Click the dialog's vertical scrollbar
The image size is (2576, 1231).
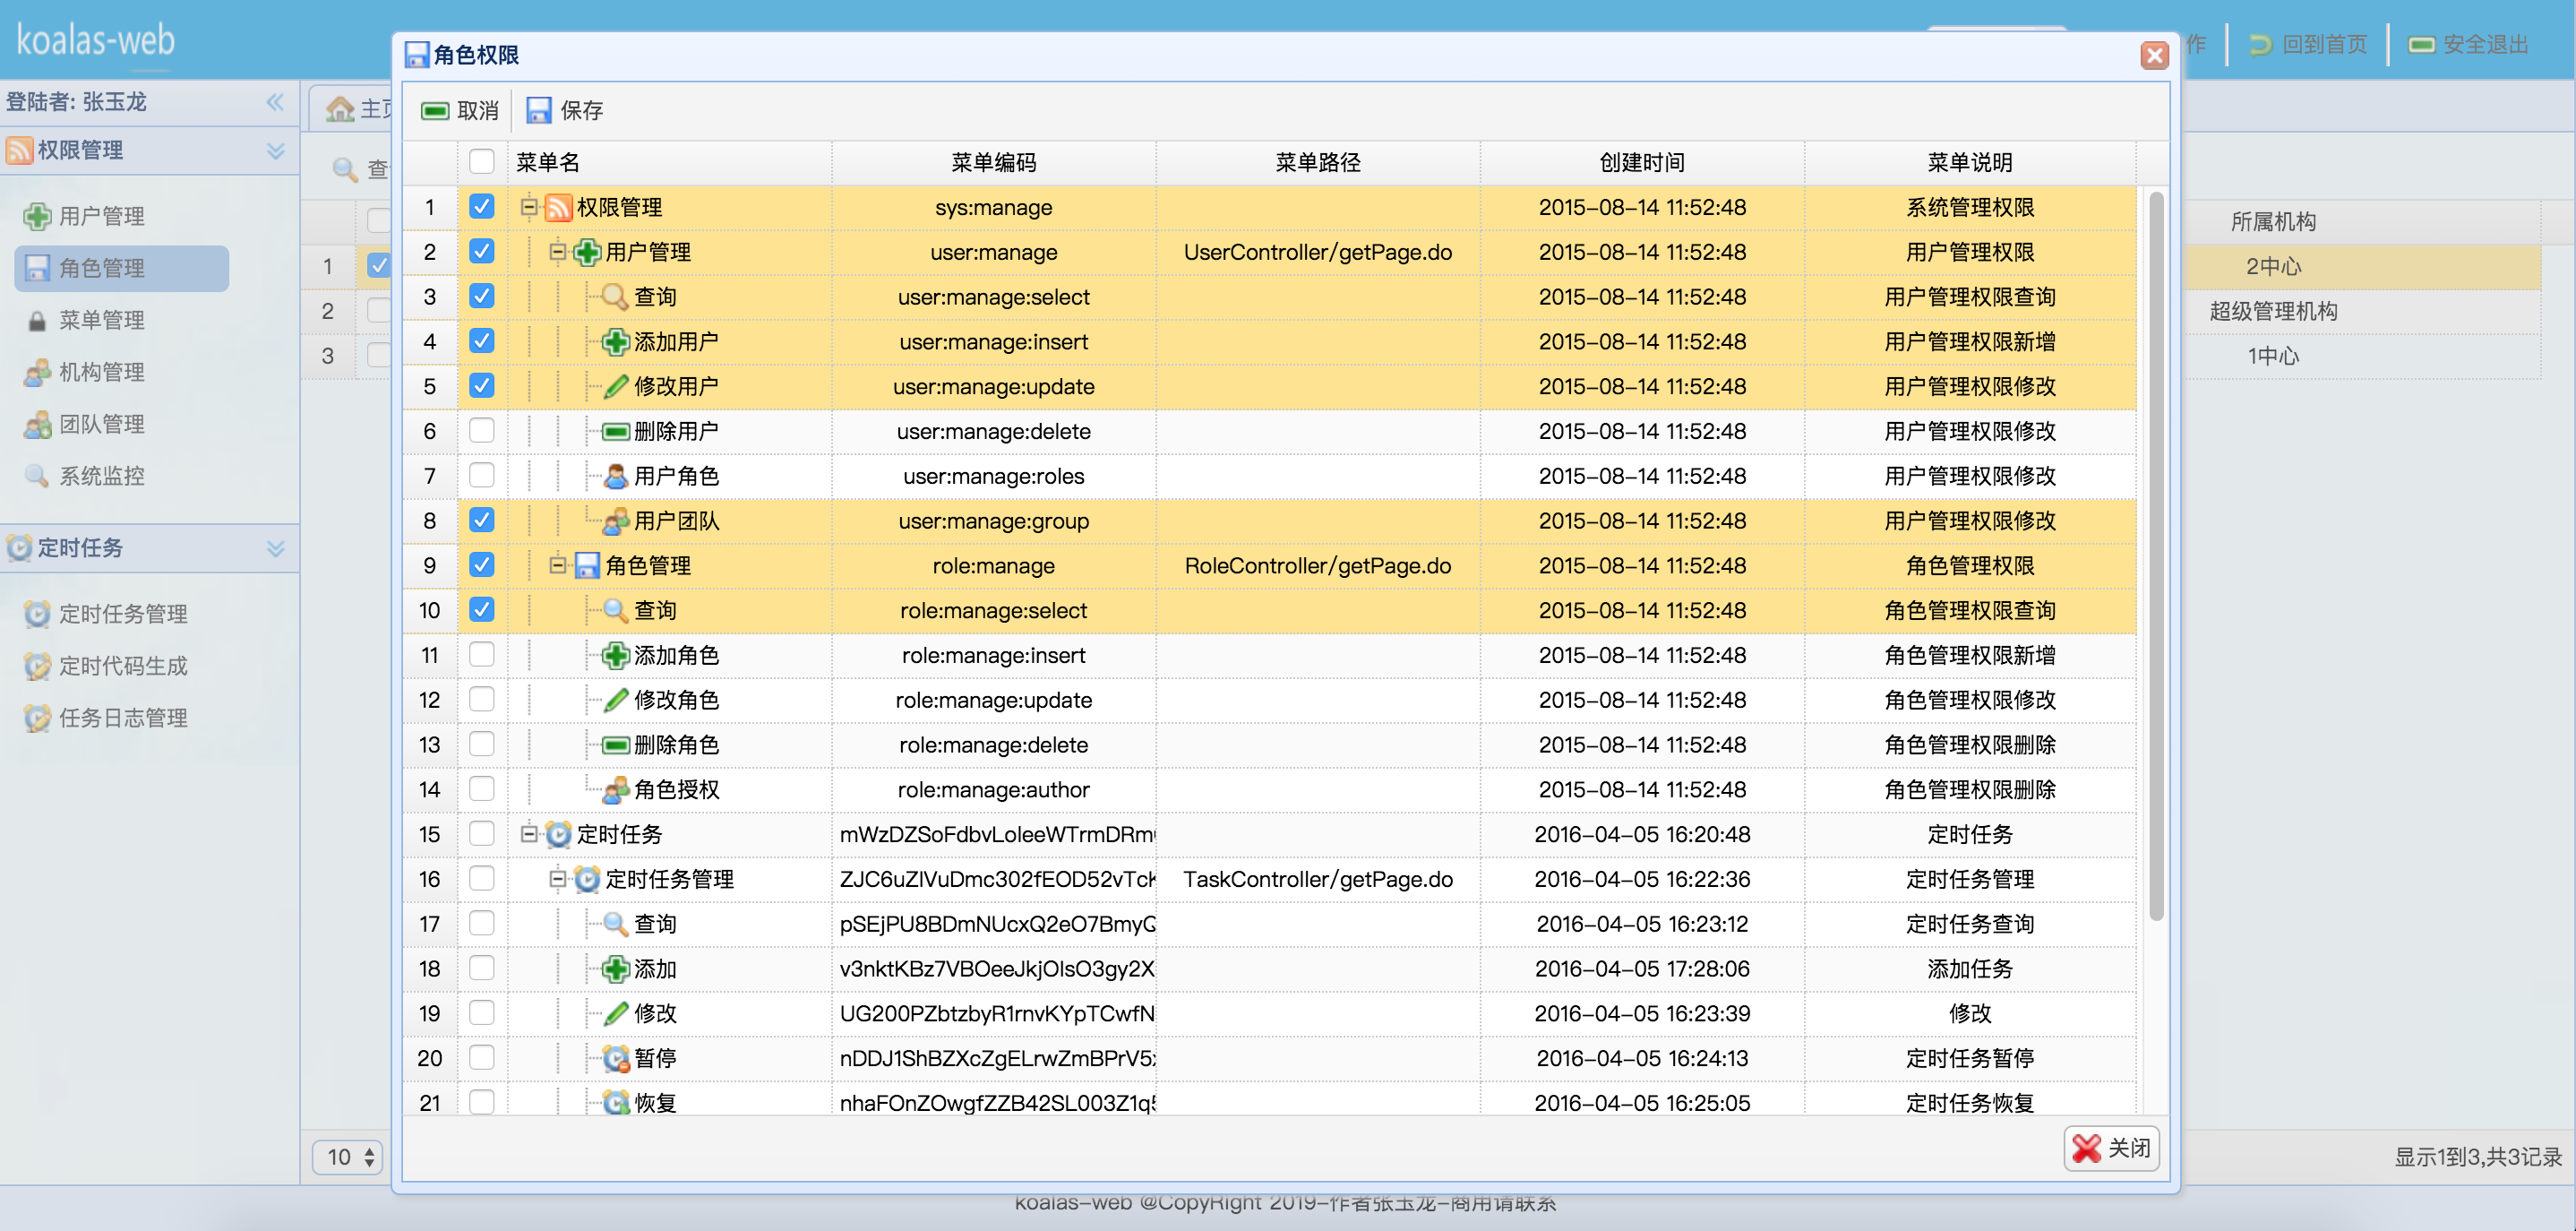(2156, 555)
